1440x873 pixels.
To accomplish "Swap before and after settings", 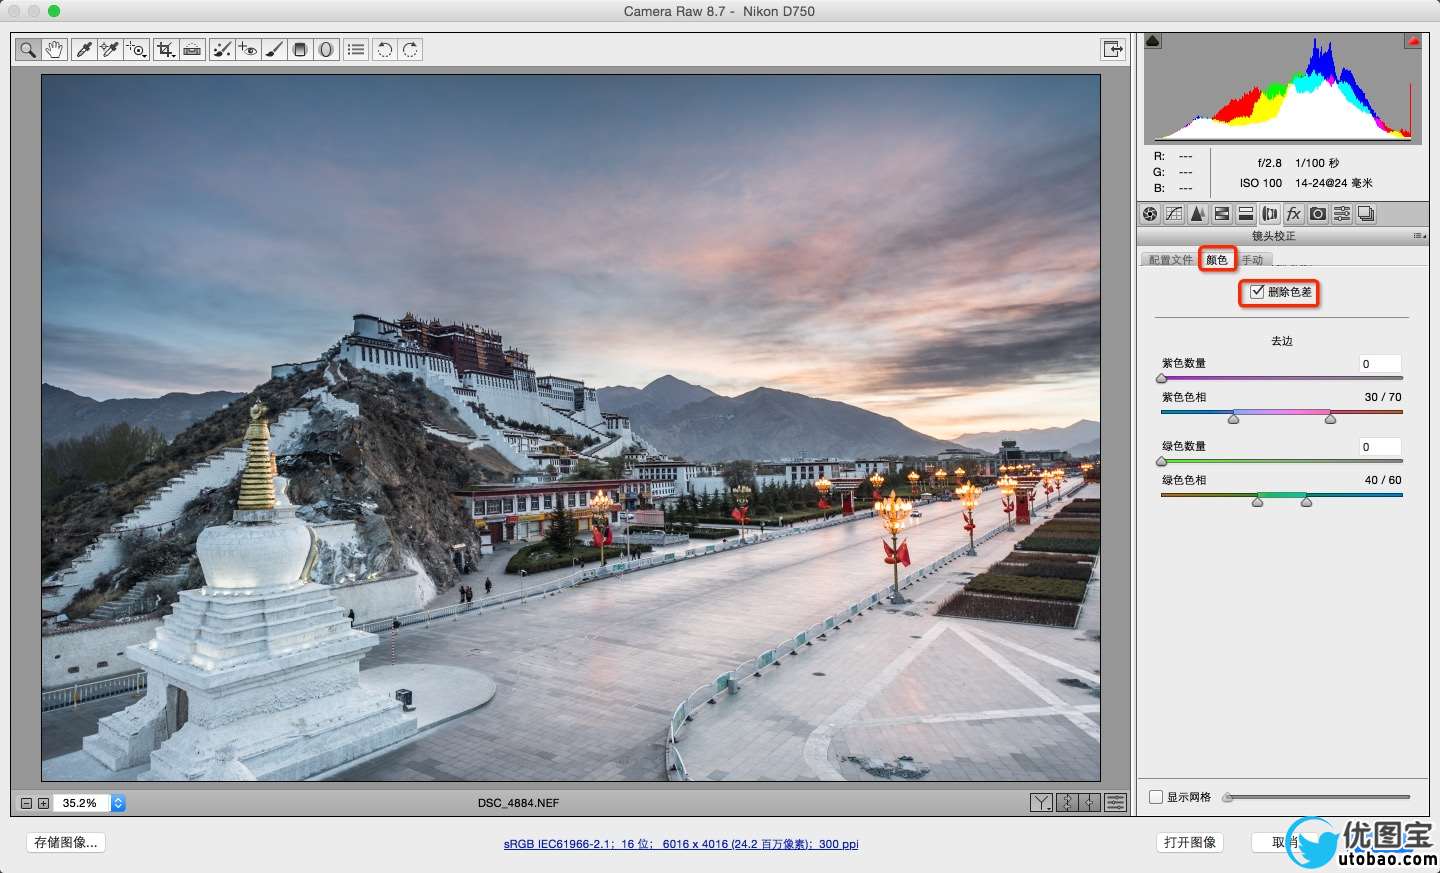I will (x=1067, y=803).
